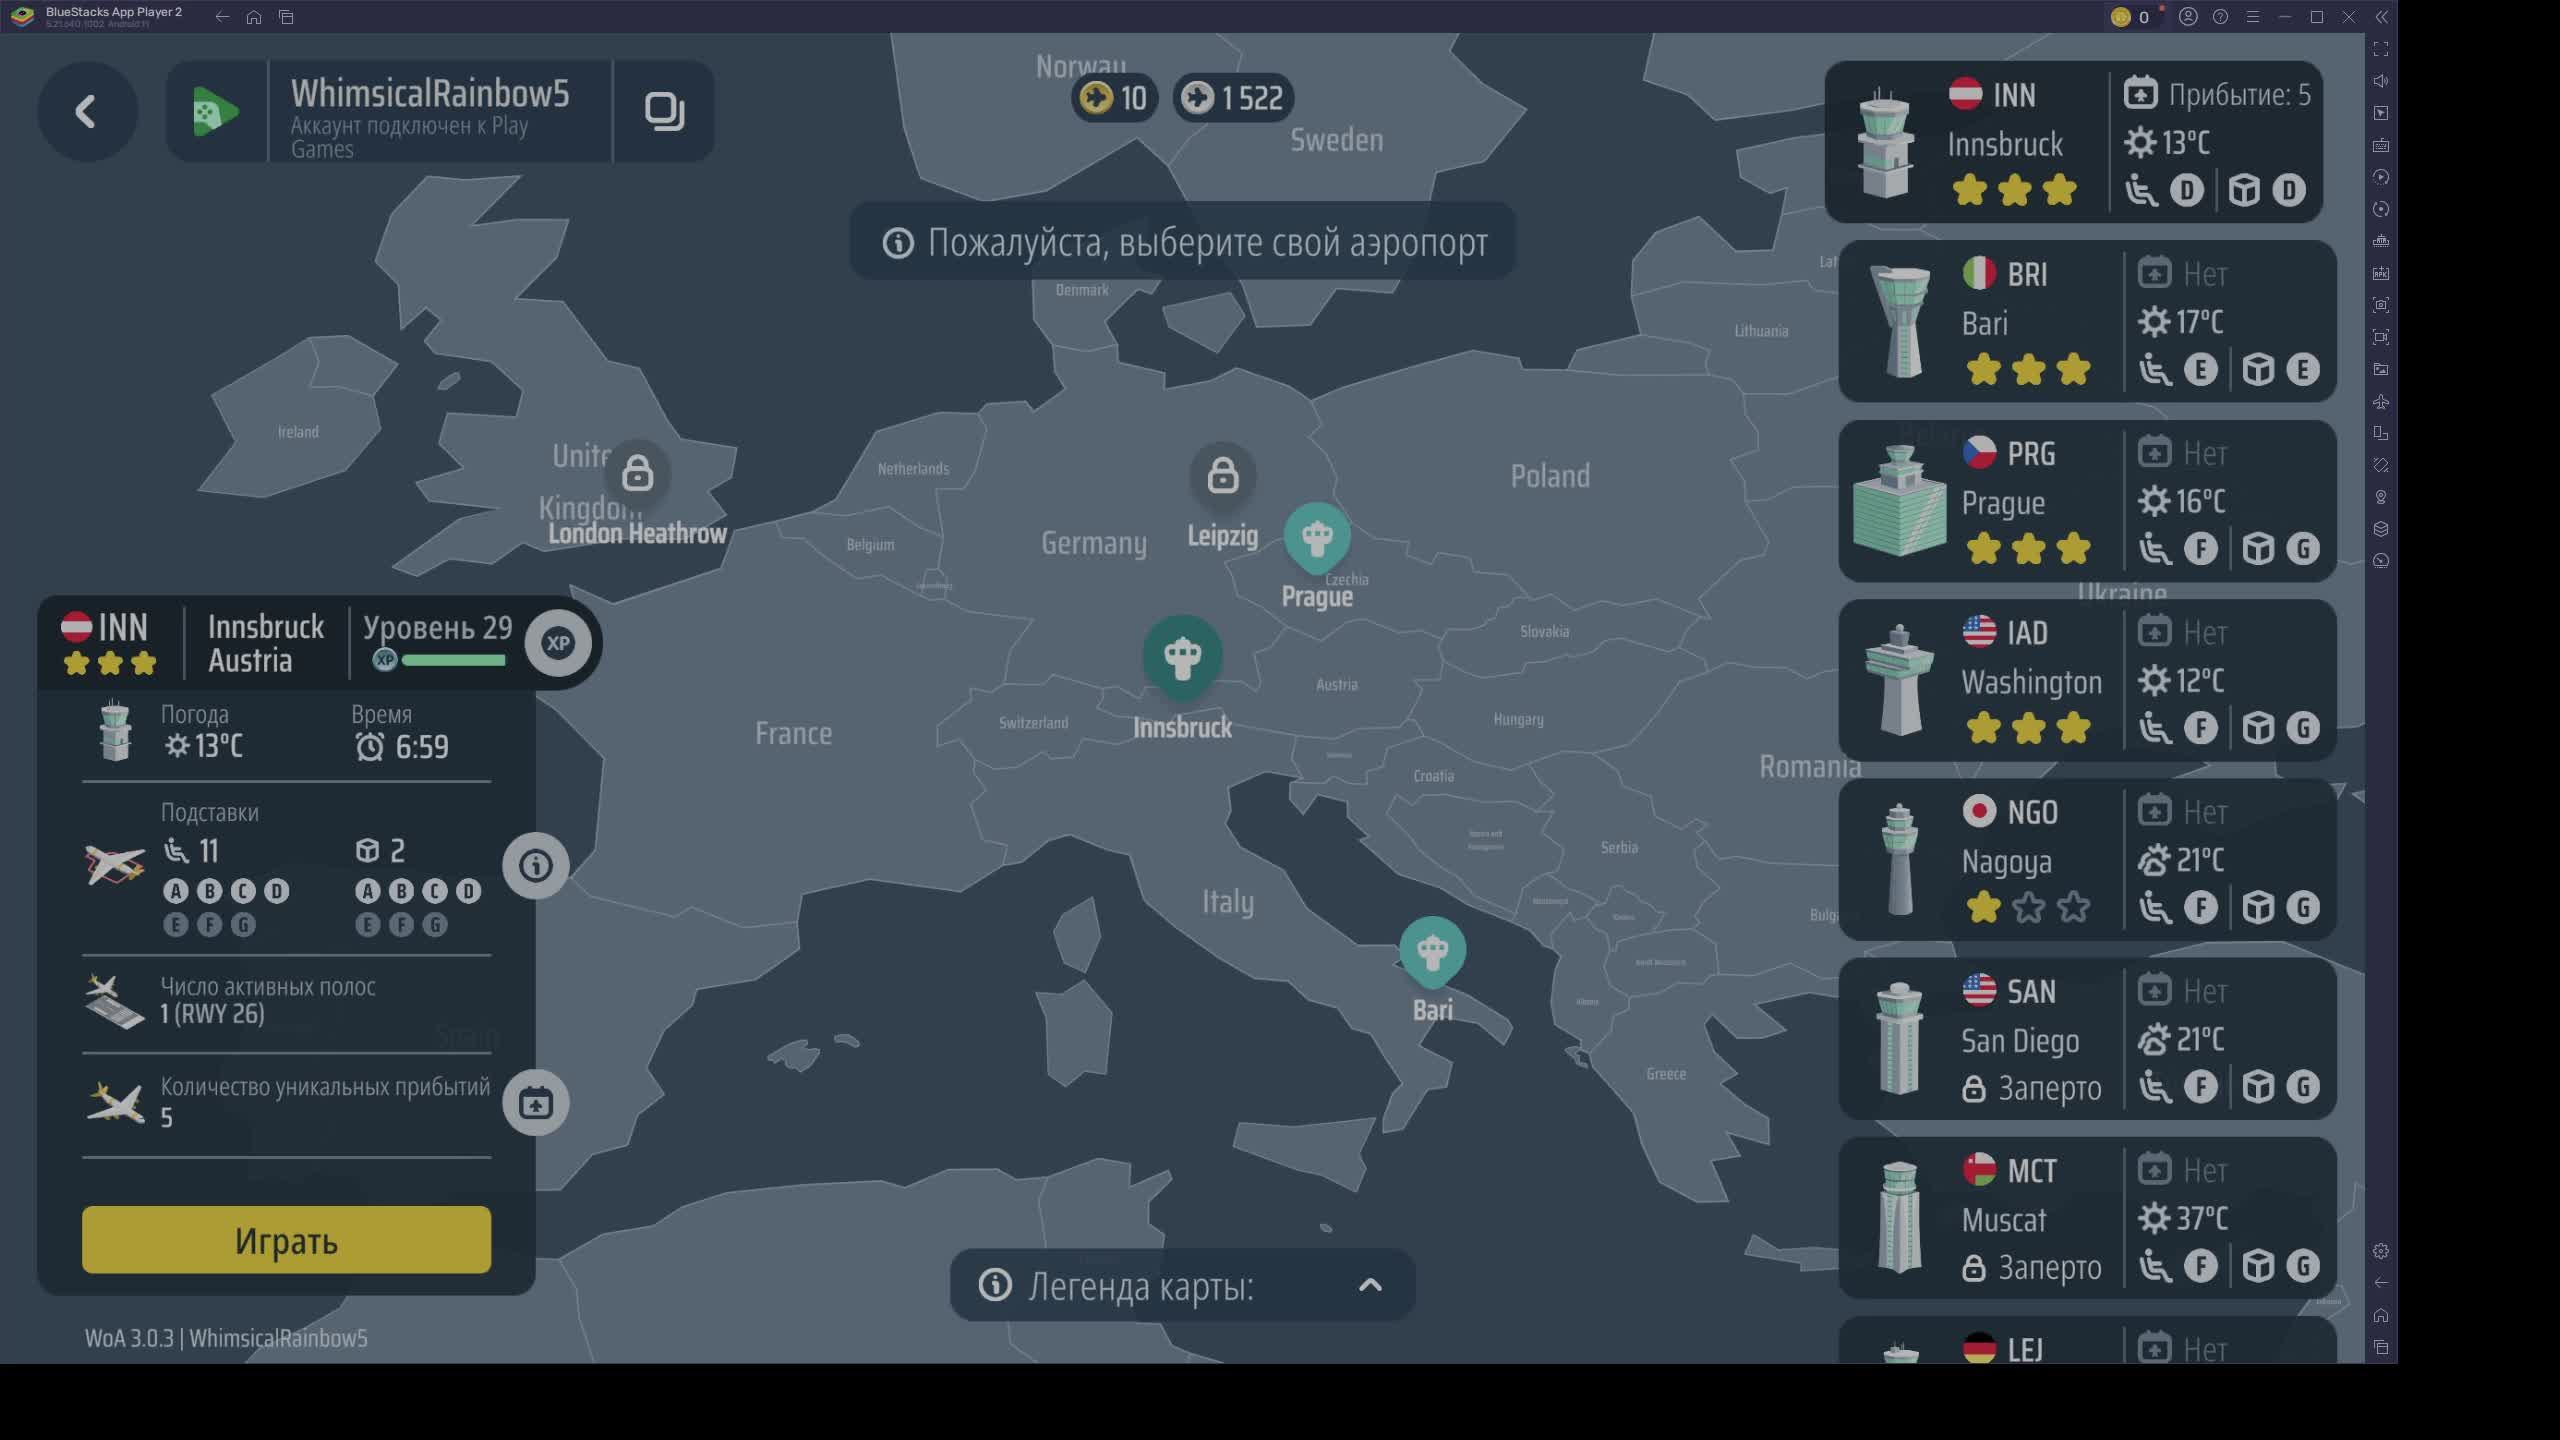Expand the Легенда карты panel

pos(1182,1285)
